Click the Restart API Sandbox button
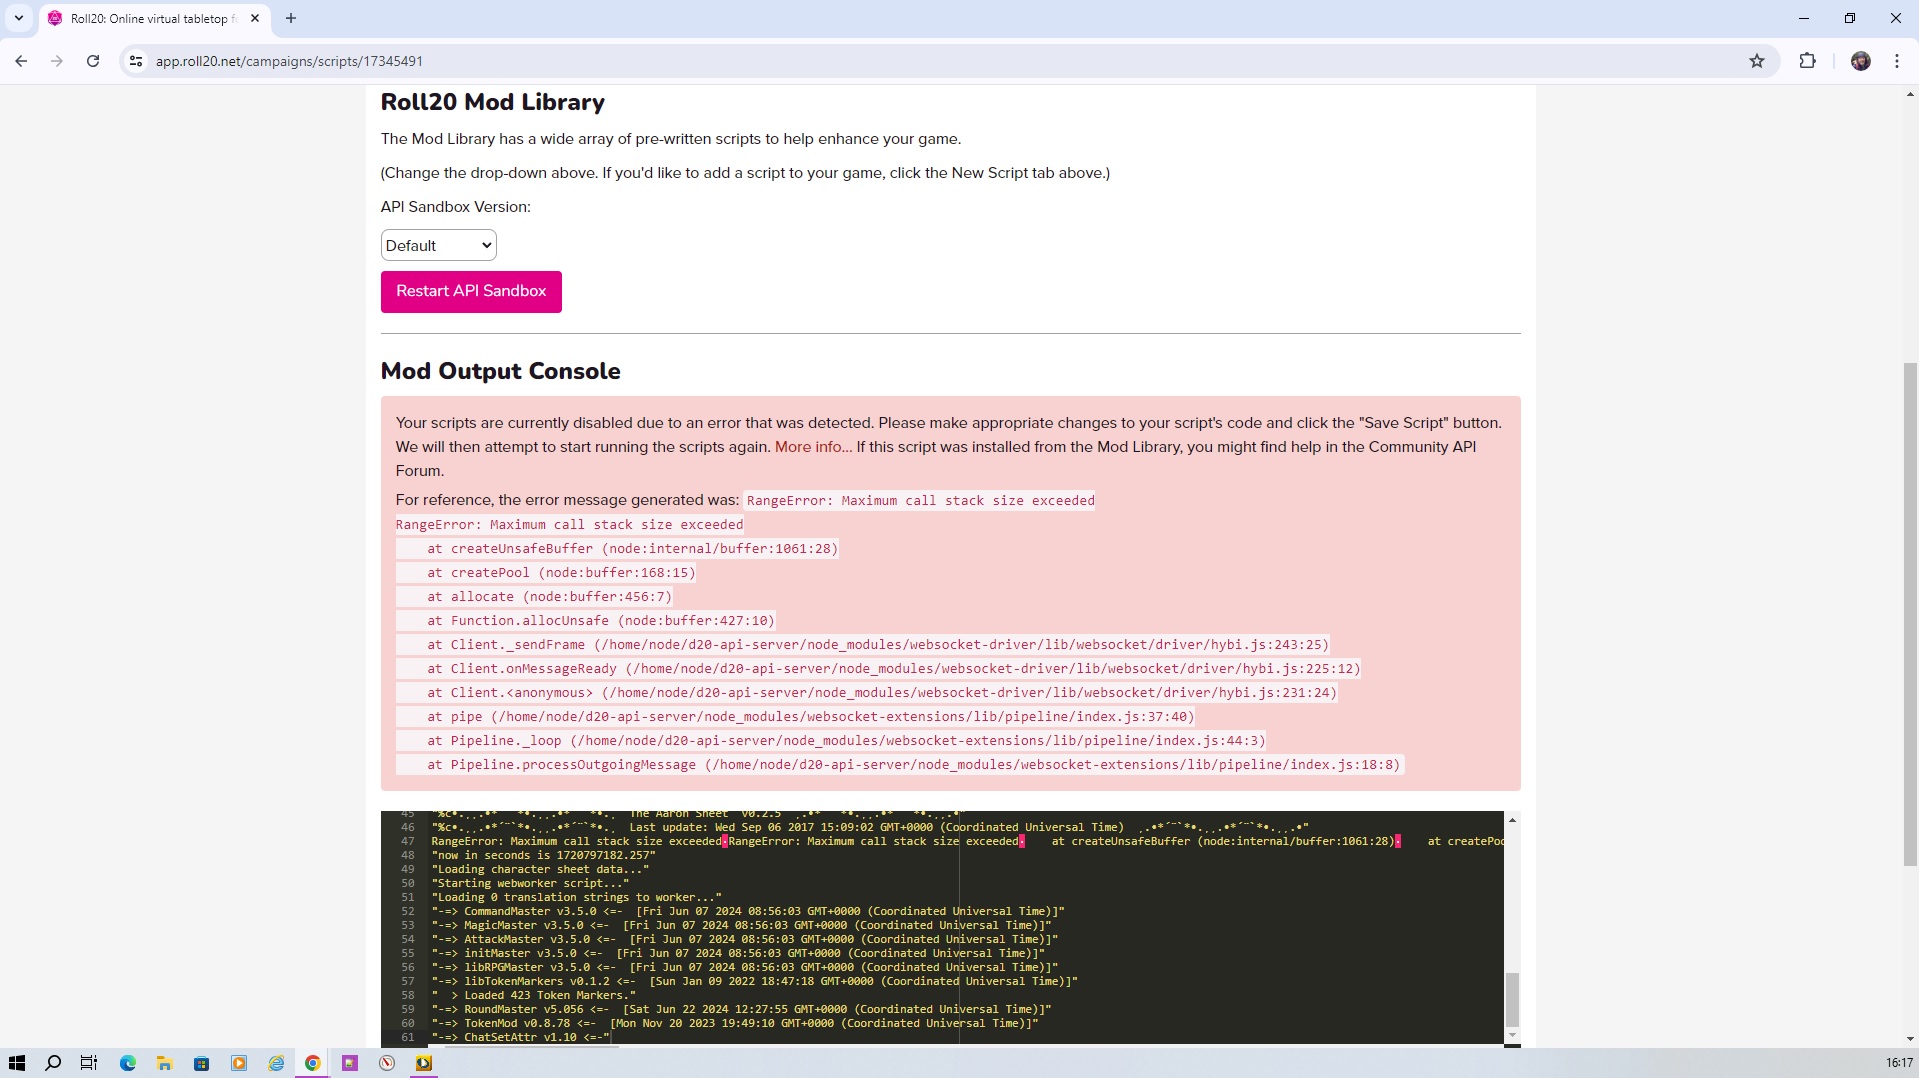The image size is (1919, 1078). [471, 291]
